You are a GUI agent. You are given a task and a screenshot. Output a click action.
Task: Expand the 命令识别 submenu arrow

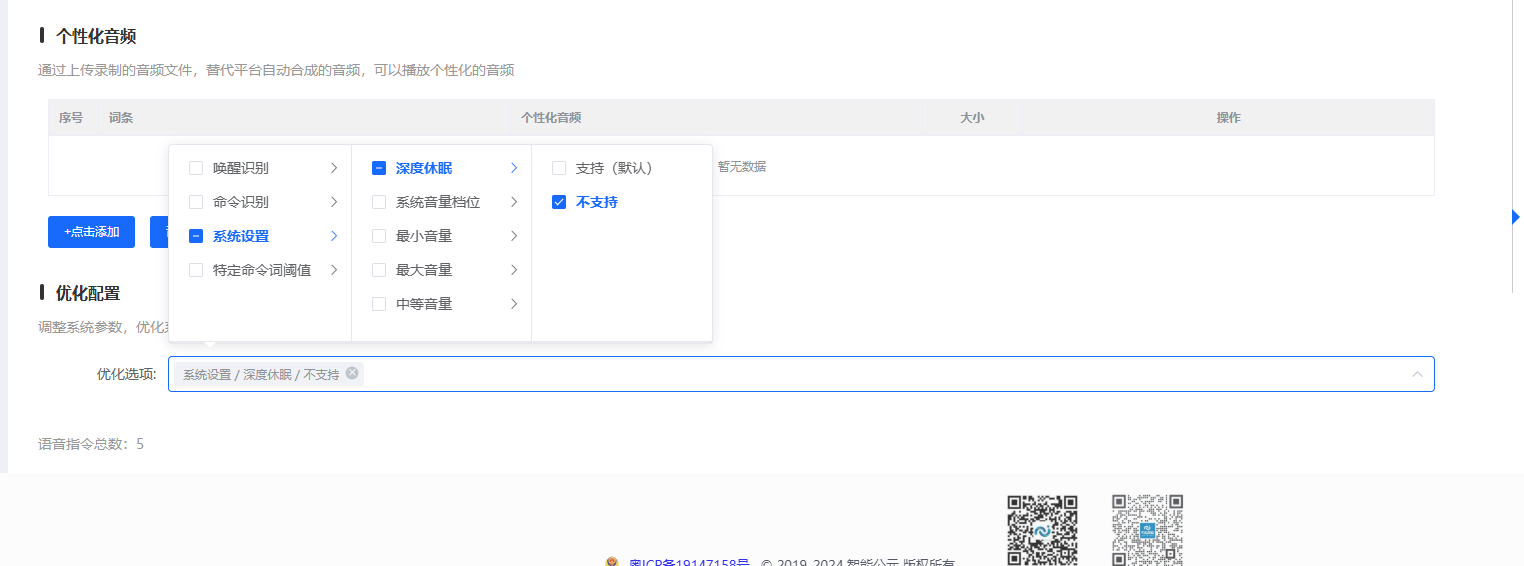pyautogui.click(x=334, y=202)
